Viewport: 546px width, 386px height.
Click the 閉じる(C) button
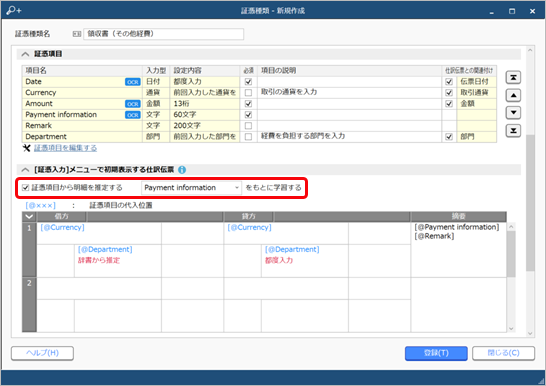pos(503,353)
